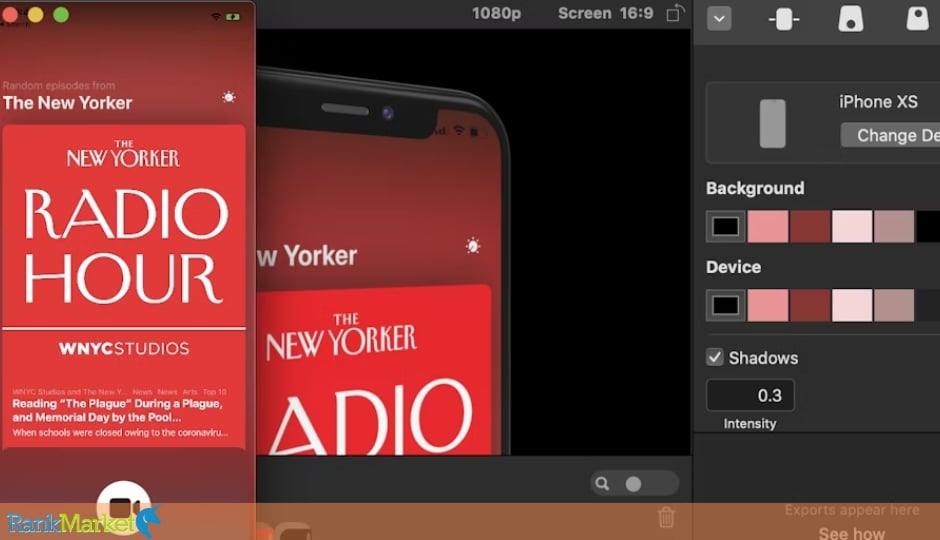Pick the black Device color swatch

click(x=725, y=305)
